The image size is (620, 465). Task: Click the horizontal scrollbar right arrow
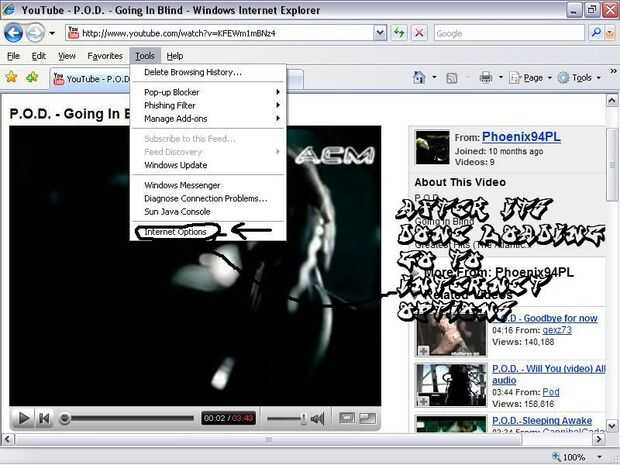click(x=599, y=439)
